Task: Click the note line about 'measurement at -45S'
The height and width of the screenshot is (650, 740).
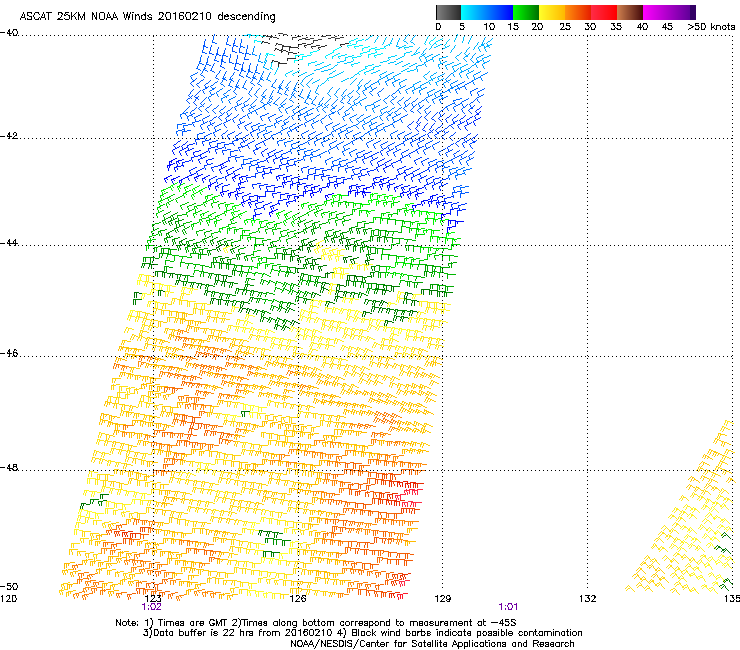Action: 316,623
